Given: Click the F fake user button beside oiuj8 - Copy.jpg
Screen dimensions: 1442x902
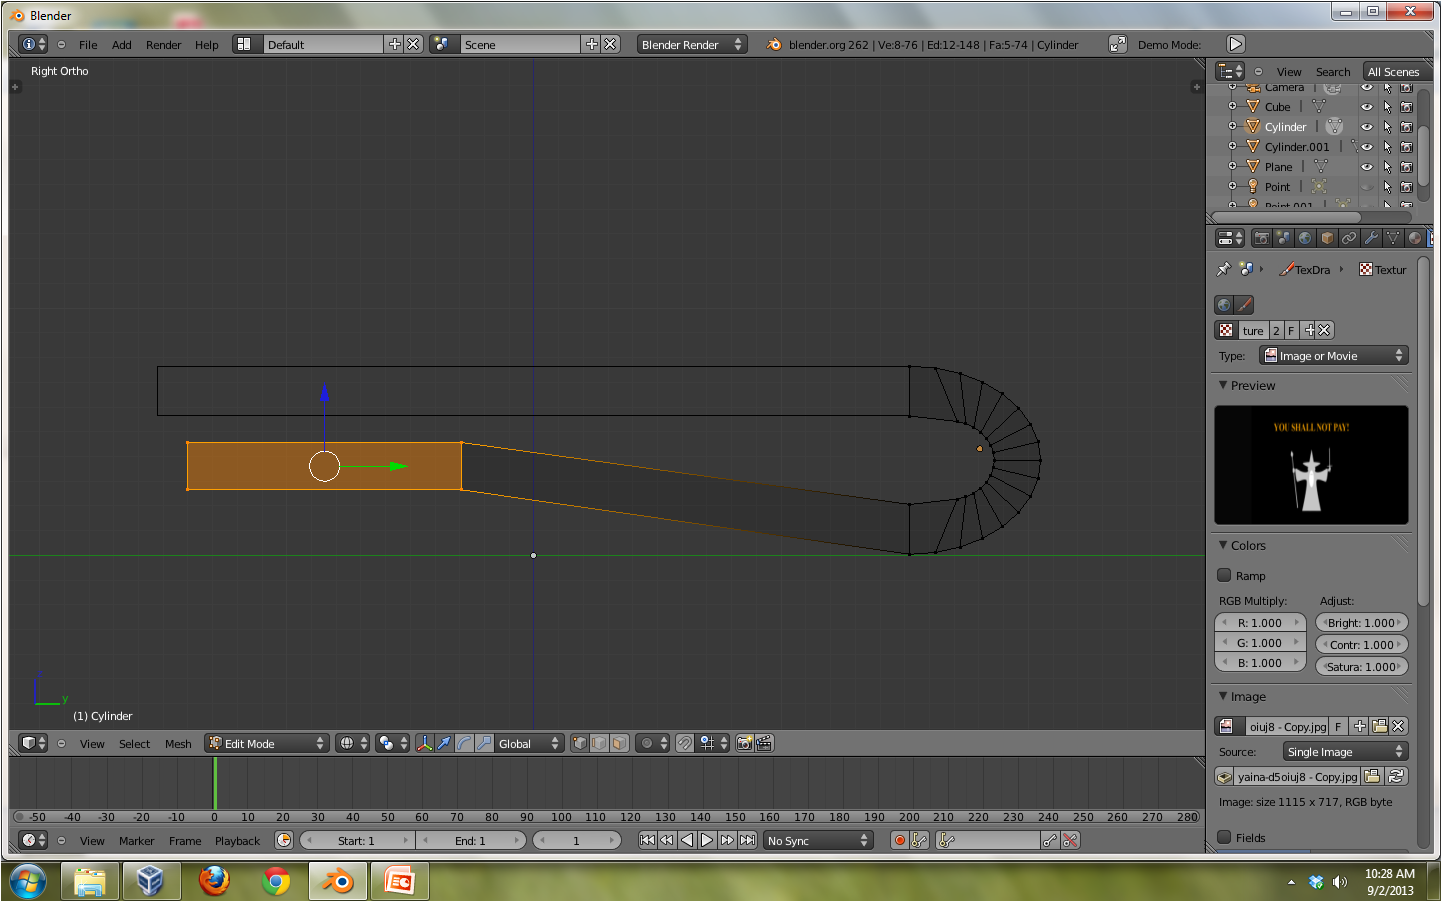Looking at the screenshot, I should [x=1338, y=726].
